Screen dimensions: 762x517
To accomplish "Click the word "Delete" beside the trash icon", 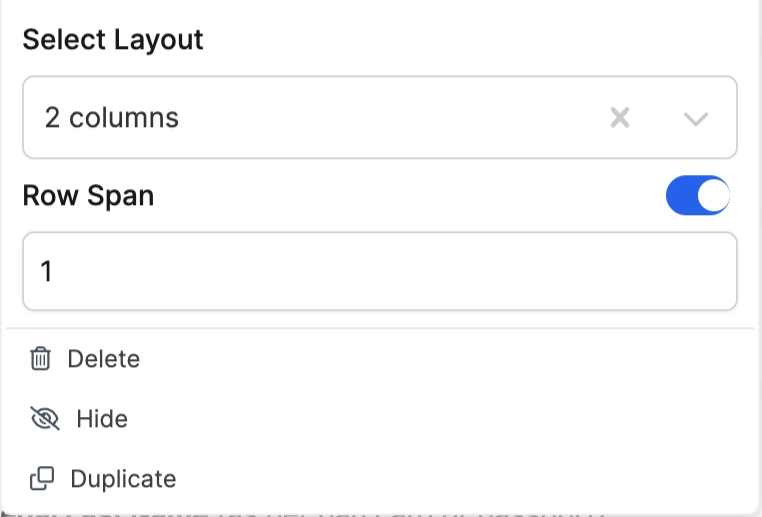I will click(104, 359).
